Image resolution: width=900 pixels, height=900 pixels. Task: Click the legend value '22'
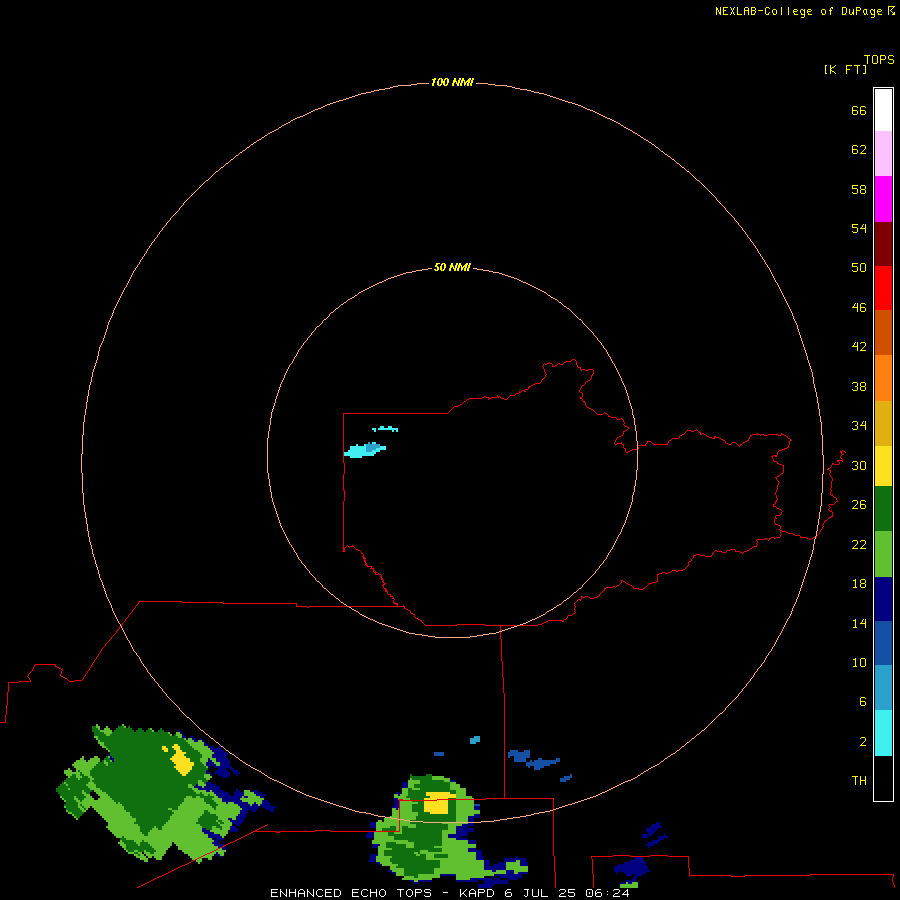pos(859,545)
